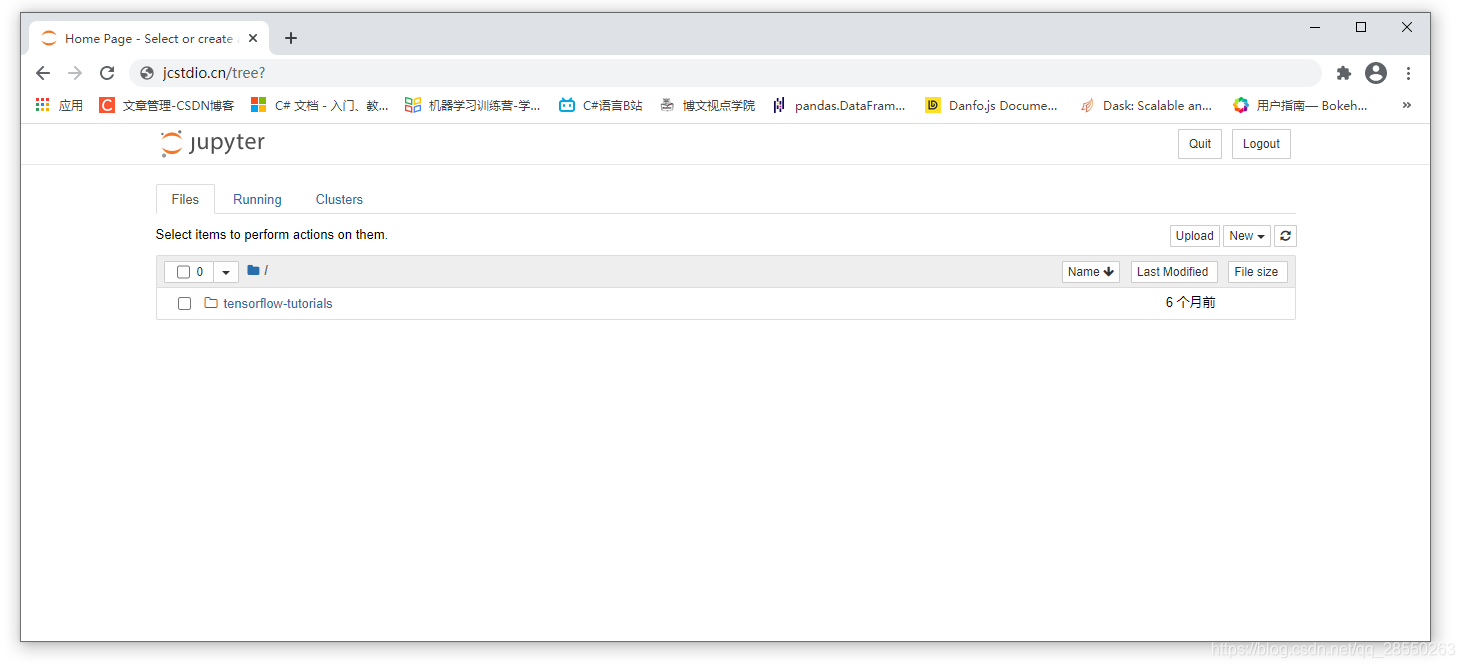Click the Upload button
The width and height of the screenshot is (1465, 668).
pyautogui.click(x=1194, y=235)
